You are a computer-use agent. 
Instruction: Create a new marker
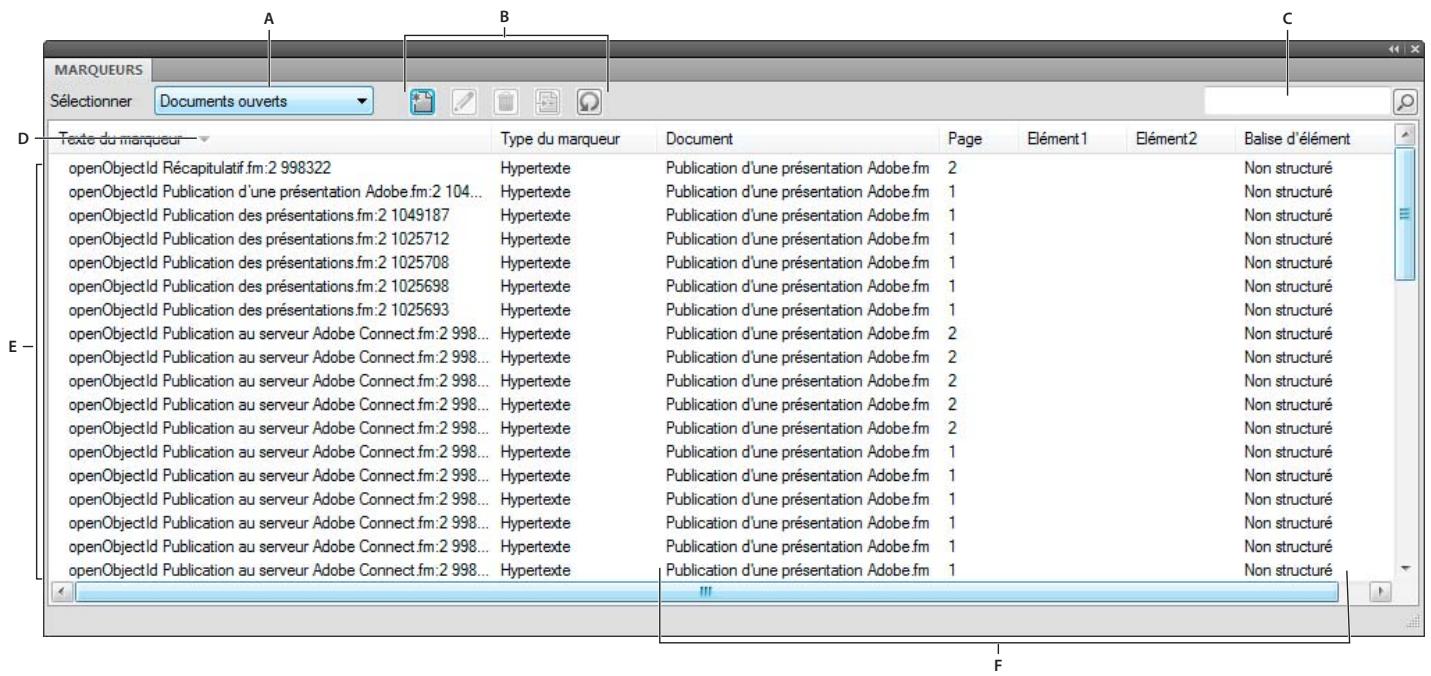click(423, 99)
